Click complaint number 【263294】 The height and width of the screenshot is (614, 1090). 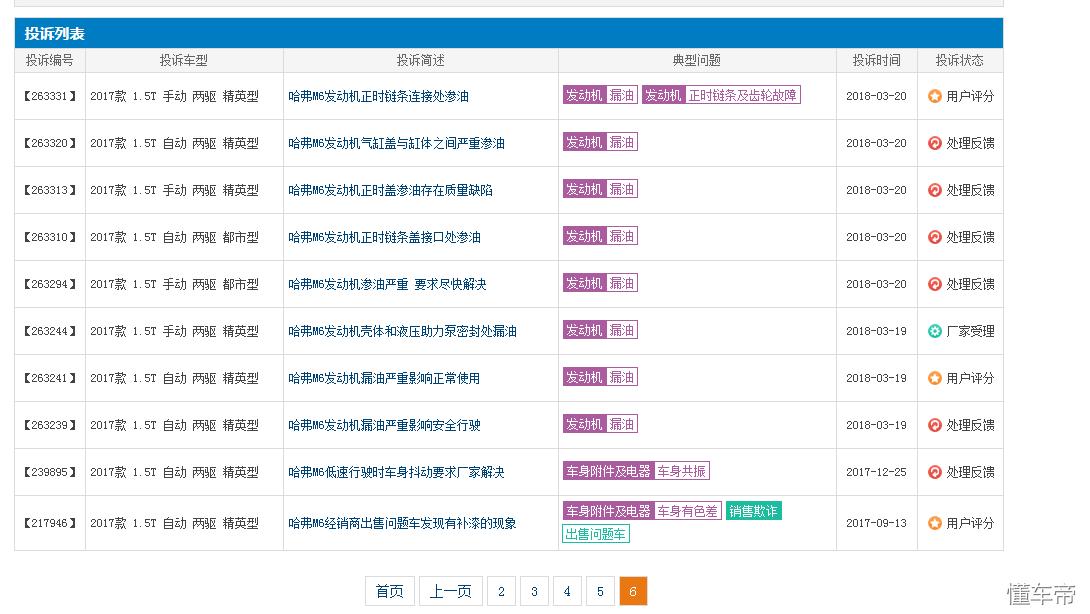50,283
